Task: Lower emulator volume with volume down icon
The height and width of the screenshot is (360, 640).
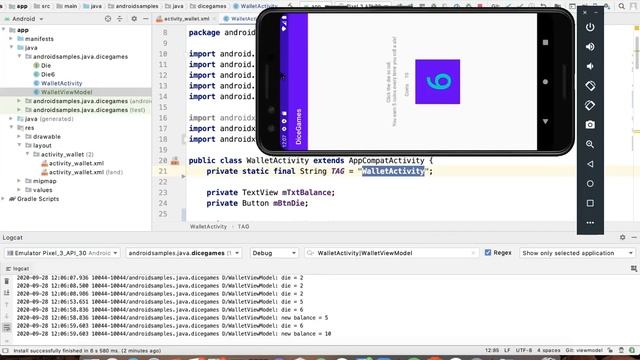Action: (x=590, y=66)
